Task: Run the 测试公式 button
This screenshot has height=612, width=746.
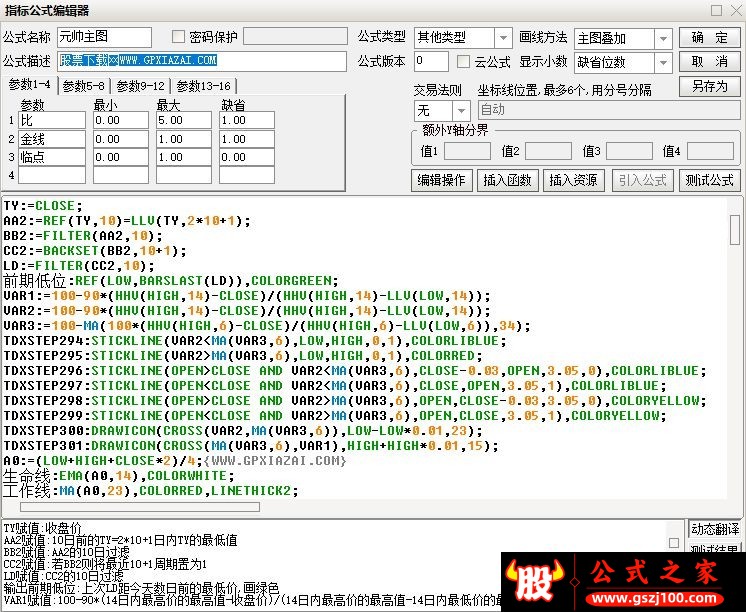Action: [x=708, y=180]
